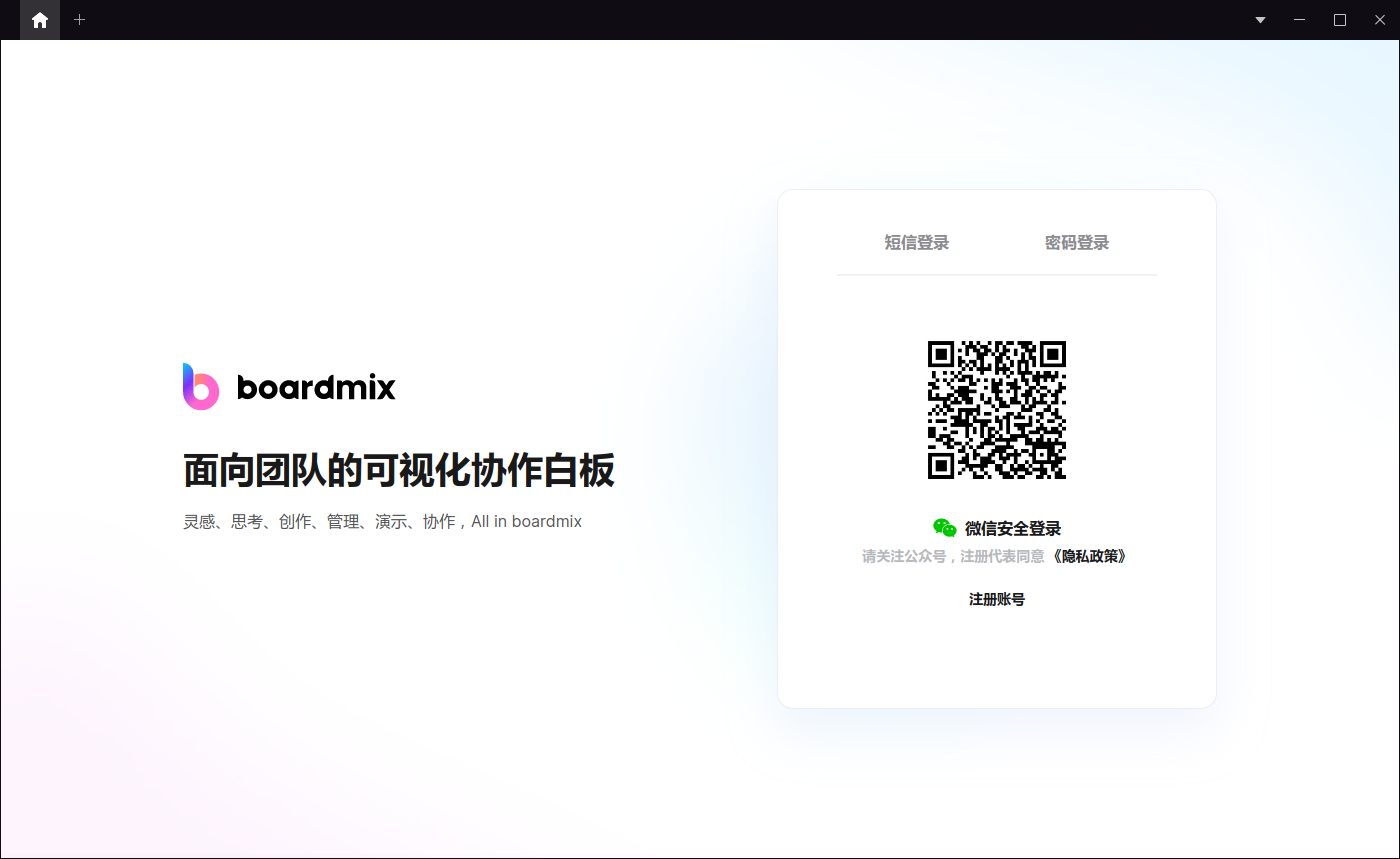Image resolution: width=1400 pixels, height=859 pixels.
Task: Click the 面向团队的可视化协作白板 headline
Action: coord(398,470)
